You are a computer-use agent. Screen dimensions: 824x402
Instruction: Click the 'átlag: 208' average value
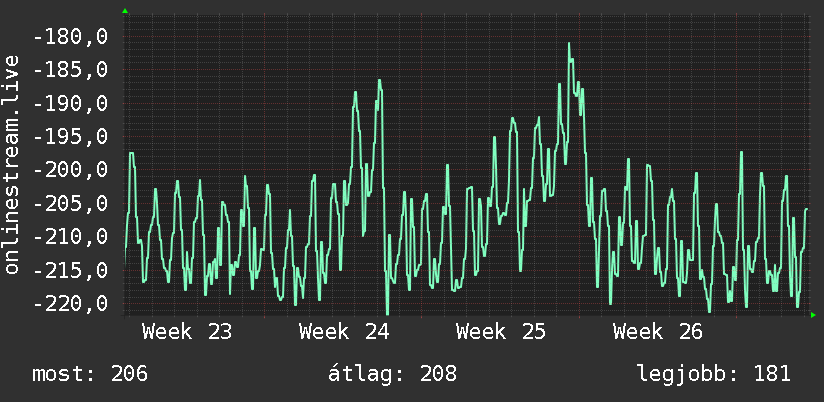tap(393, 374)
